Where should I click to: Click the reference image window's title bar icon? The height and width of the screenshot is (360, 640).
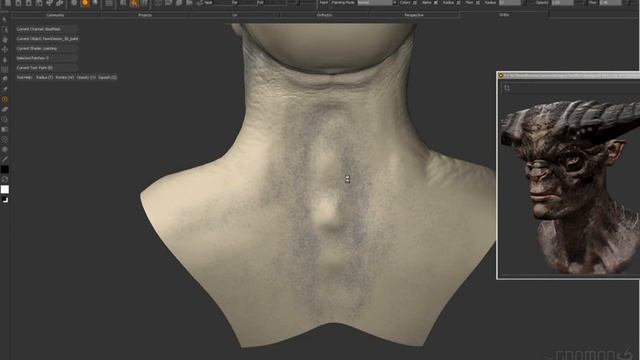click(501, 76)
